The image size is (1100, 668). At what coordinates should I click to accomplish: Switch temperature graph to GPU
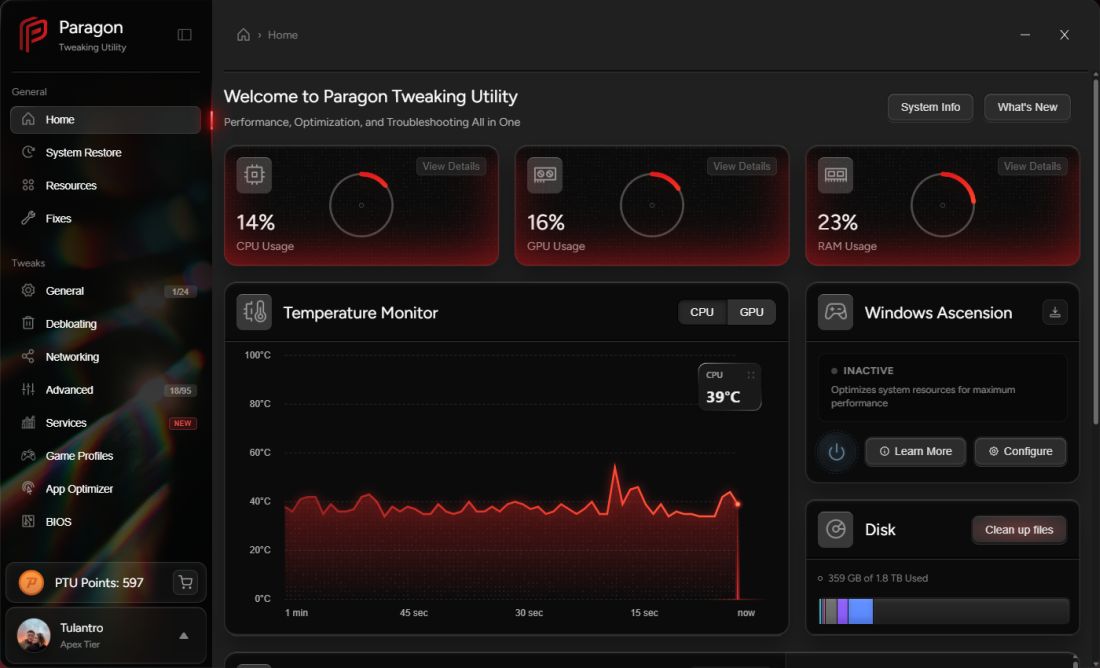[x=751, y=312]
